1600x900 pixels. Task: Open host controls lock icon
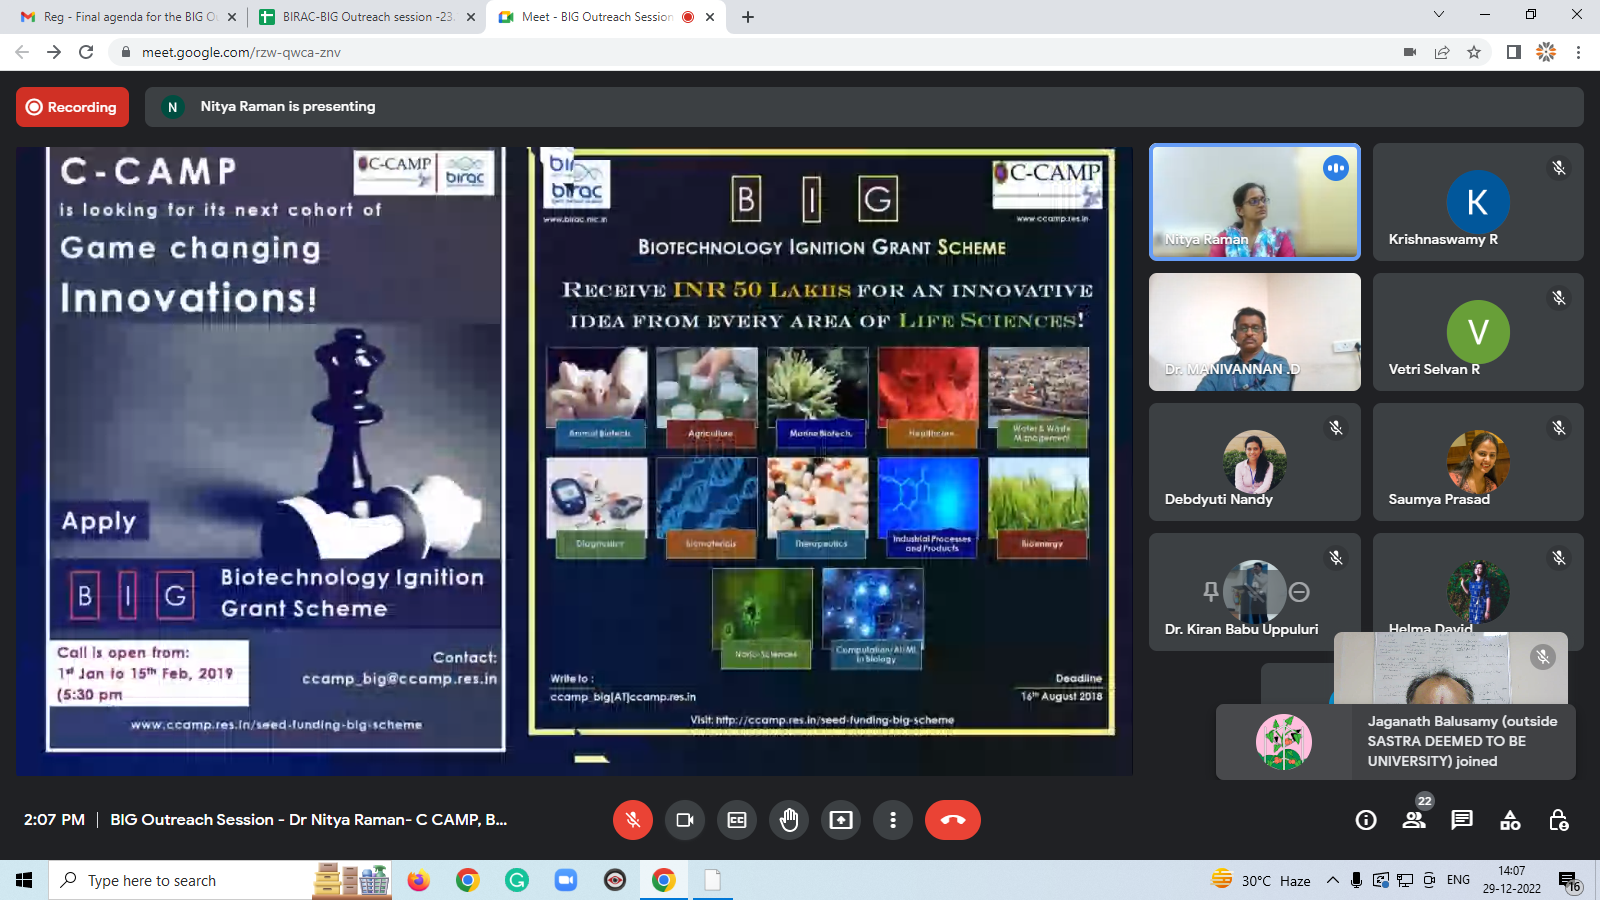pos(1558,820)
